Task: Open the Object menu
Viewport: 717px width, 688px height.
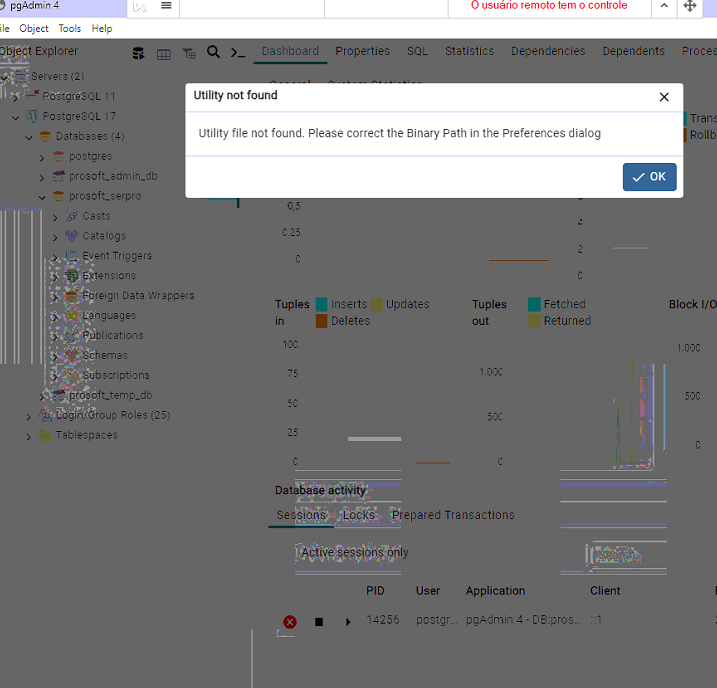Action: (34, 28)
